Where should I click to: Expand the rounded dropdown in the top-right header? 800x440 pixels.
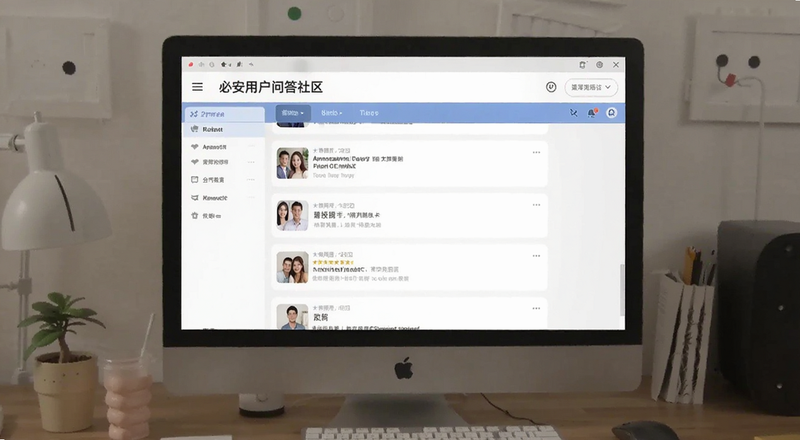[x=591, y=87]
